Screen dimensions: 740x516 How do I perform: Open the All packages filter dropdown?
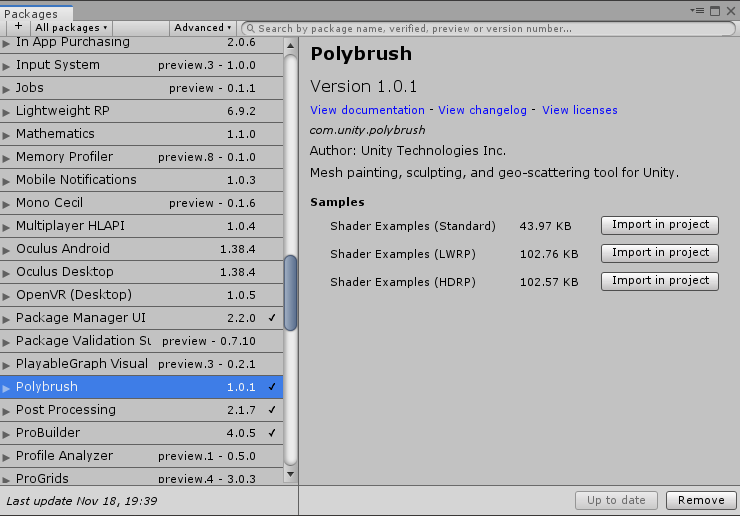coord(72,28)
